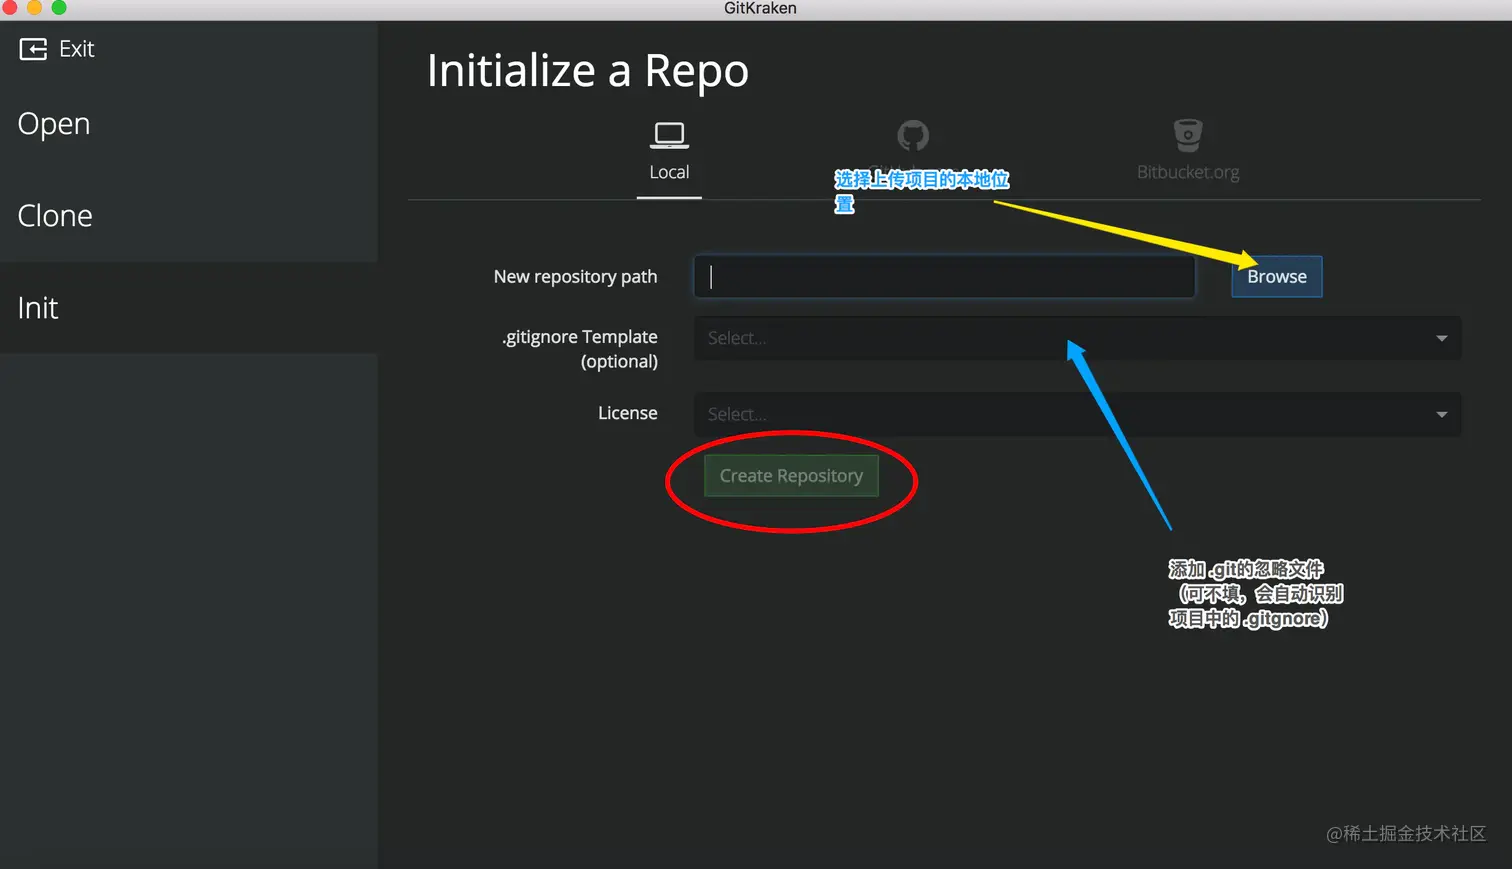Viewport: 1512px width, 869px height.
Task: Choose the Bitbucket bucket icon
Action: point(1188,135)
